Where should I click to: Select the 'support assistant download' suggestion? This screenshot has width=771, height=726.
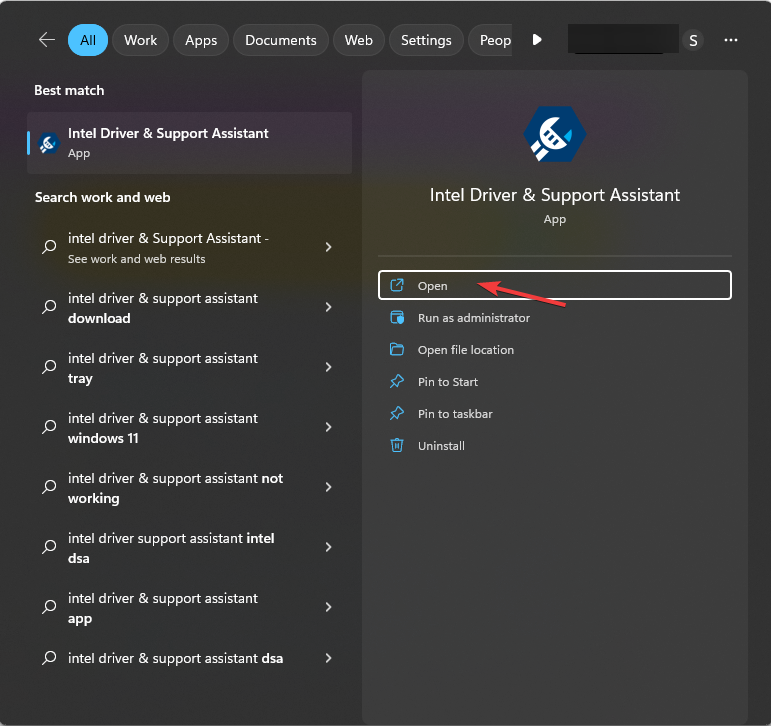click(189, 308)
